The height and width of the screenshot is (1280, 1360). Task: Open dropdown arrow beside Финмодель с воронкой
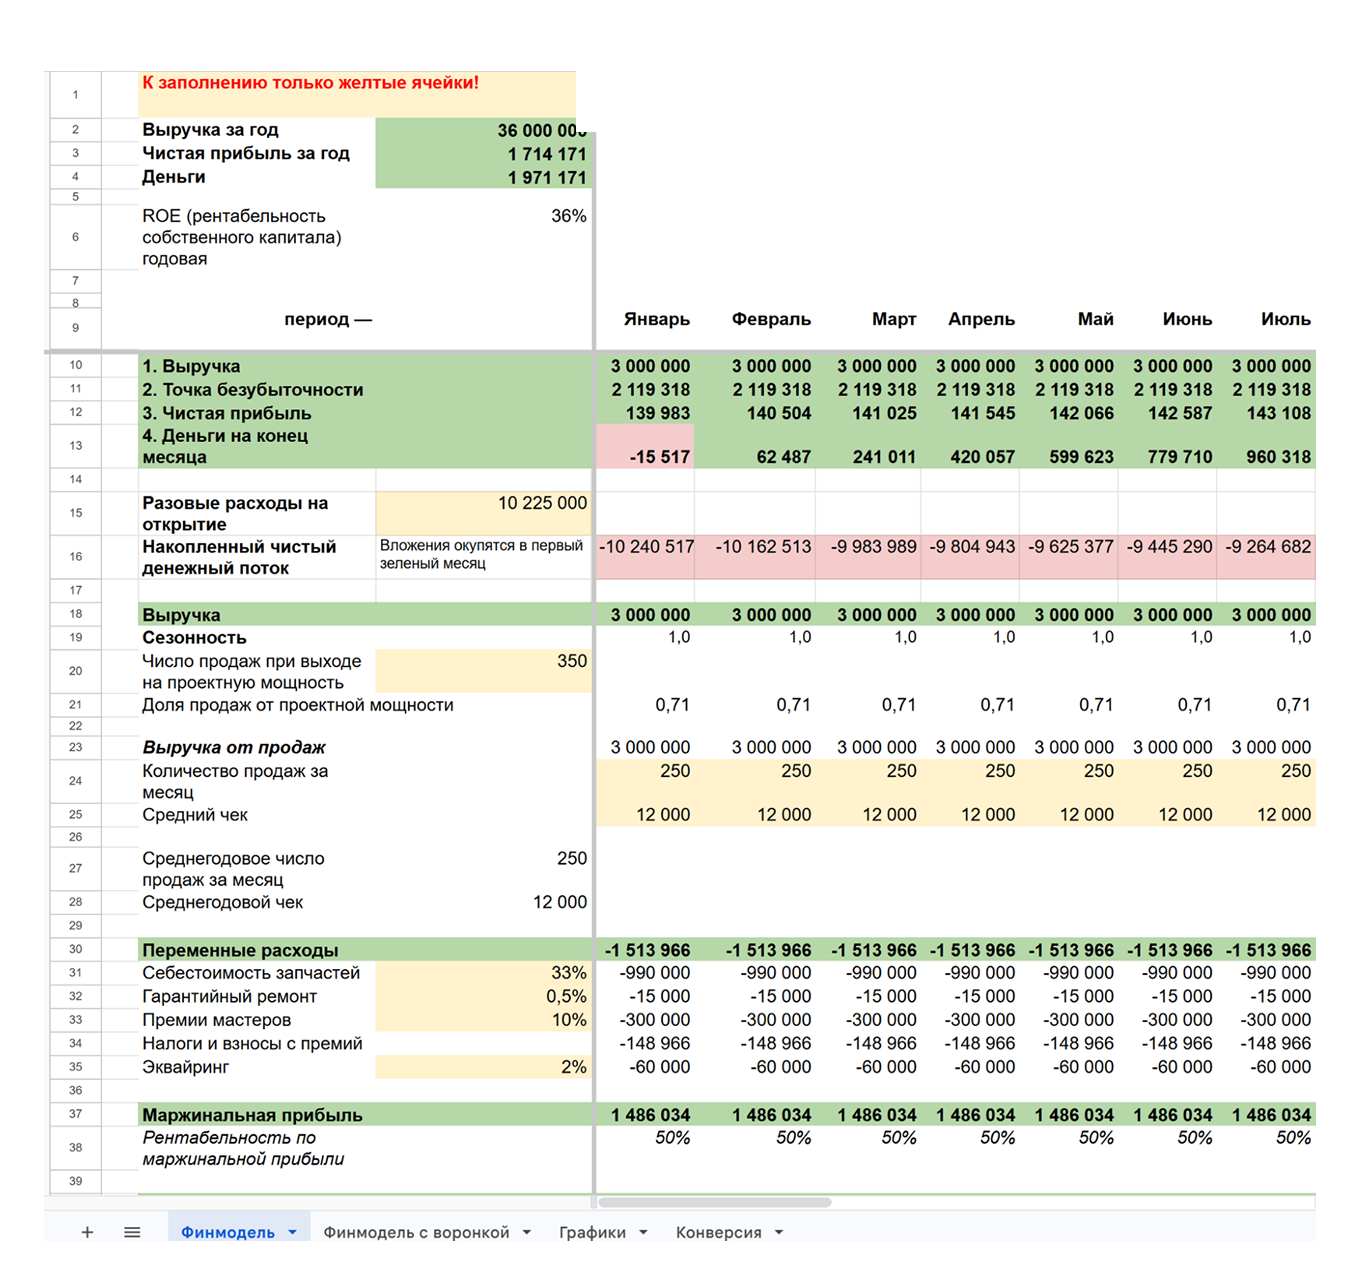tap(527, 1232)
